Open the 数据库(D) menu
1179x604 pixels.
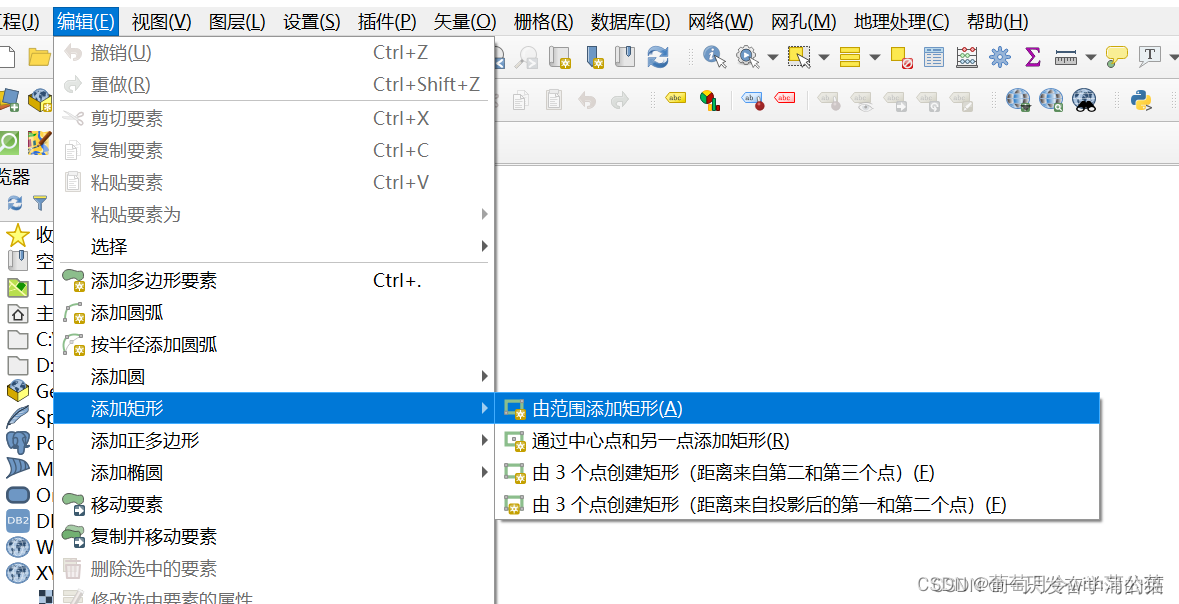click(631, 22)
